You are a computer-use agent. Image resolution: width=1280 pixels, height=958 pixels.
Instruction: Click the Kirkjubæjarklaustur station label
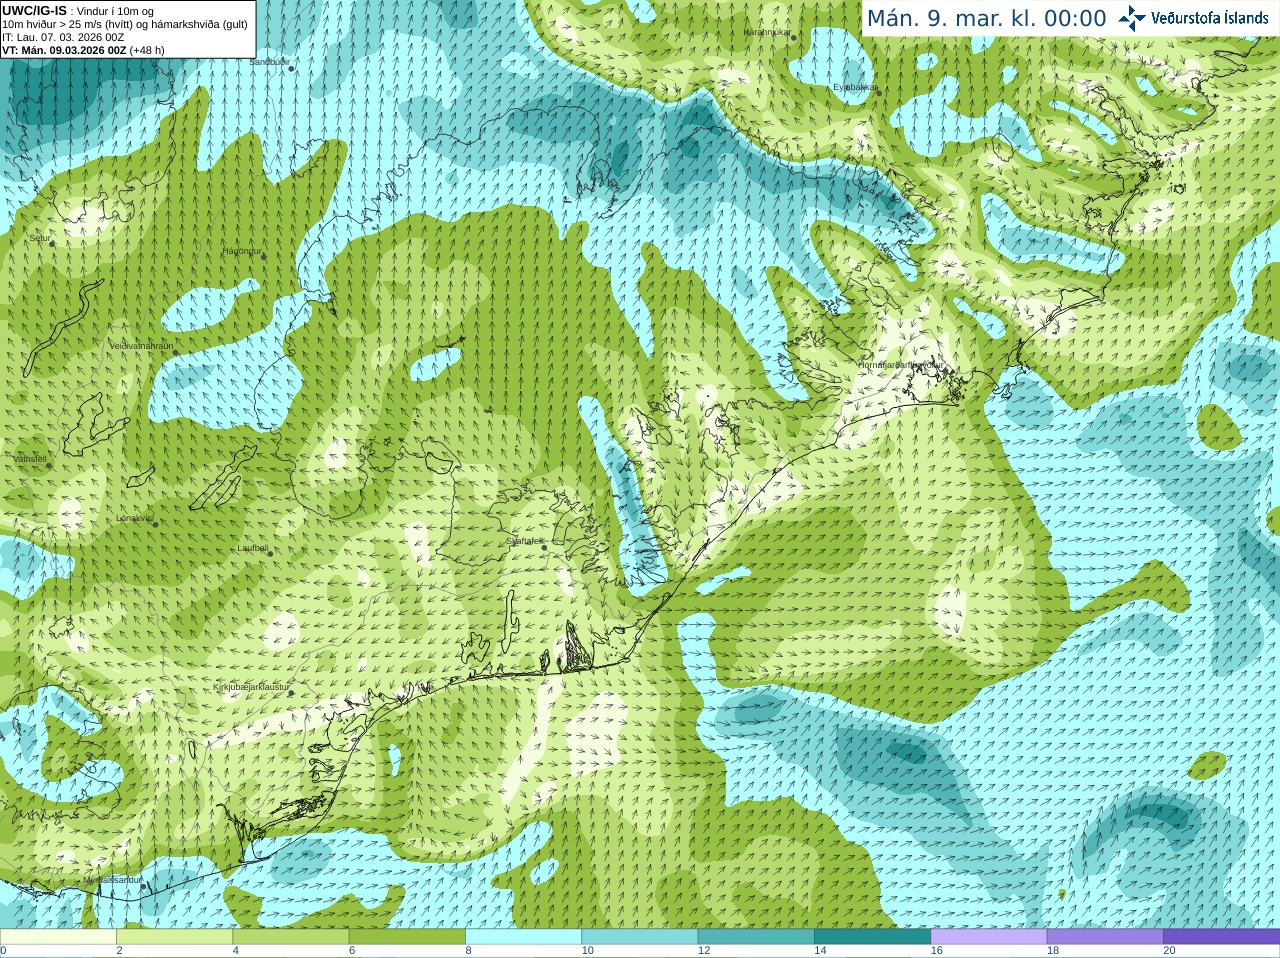(x=252, y=688)
